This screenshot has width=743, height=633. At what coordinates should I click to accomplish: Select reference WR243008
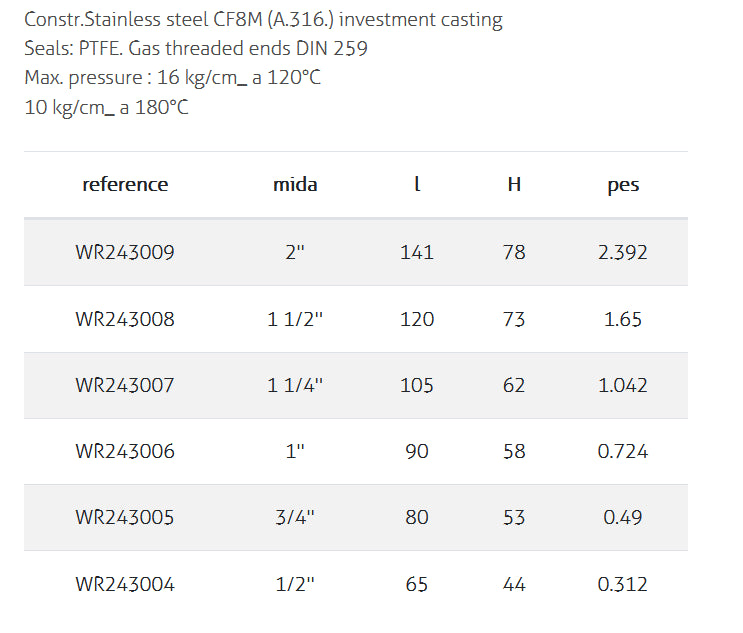tap(125, 319)
